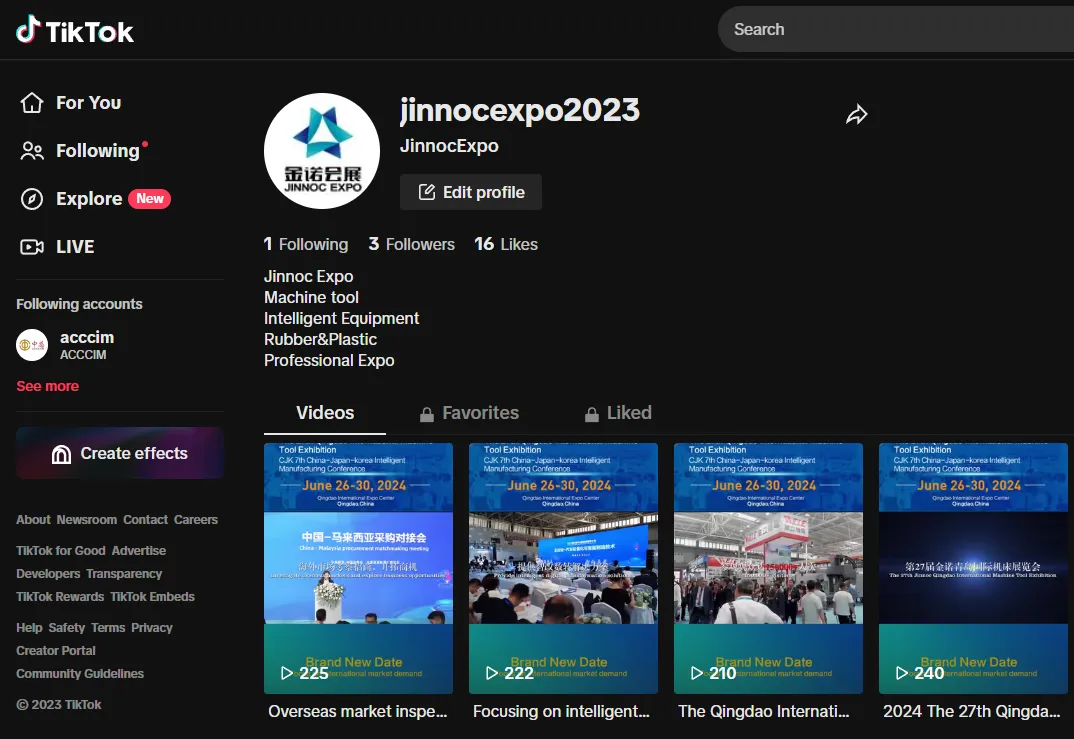
Task: Go to Following feed icon
Action: 32,151
